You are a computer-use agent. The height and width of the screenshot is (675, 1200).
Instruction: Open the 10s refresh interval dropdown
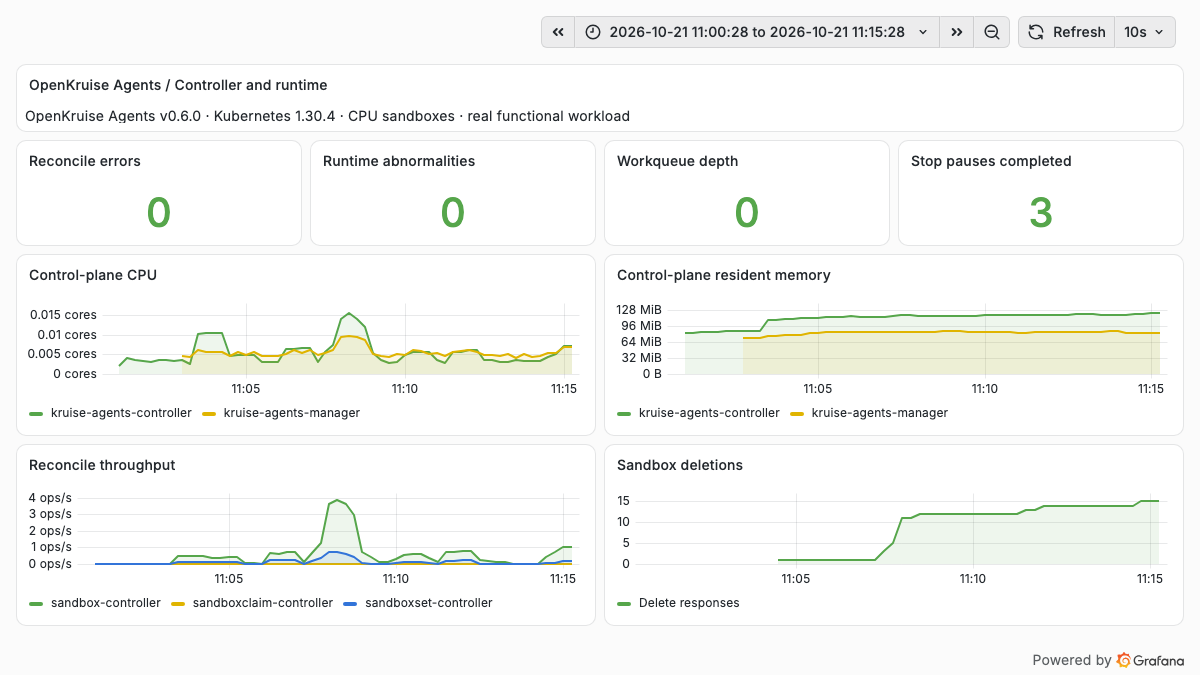click(1144, 32)
